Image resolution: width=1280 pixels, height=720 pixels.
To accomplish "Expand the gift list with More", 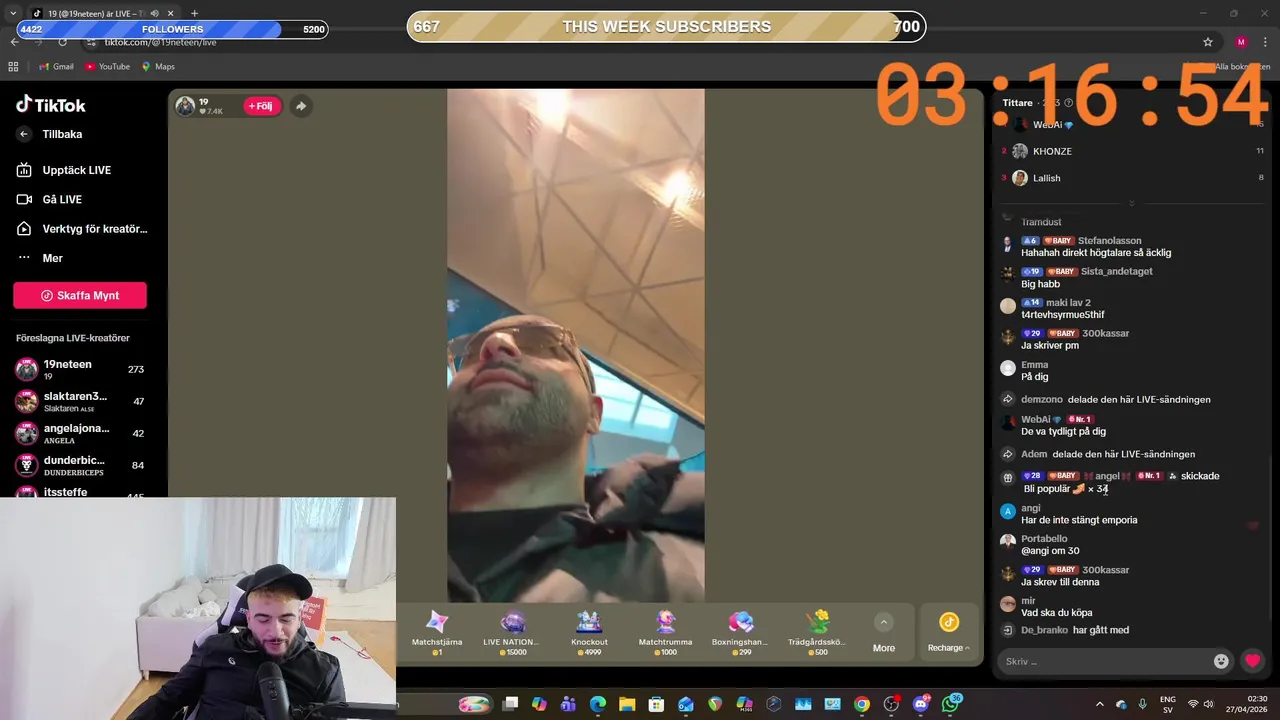I will 884,633.
